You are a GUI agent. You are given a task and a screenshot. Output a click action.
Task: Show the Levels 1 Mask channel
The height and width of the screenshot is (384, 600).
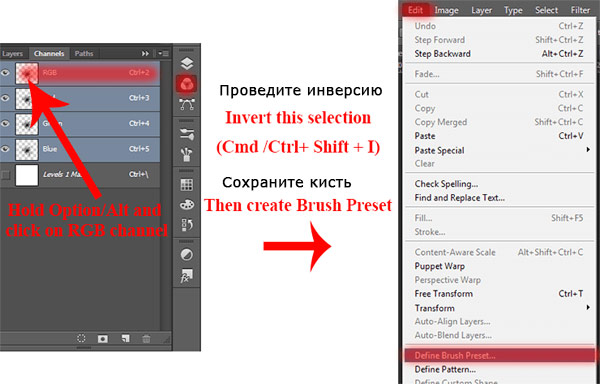(5, 175)
